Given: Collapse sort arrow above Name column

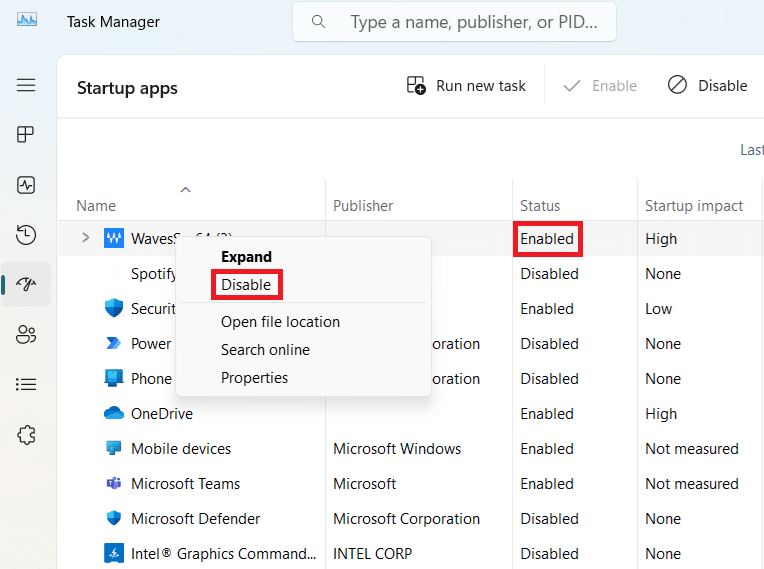Looking at the screenshot, I should 185,189.
